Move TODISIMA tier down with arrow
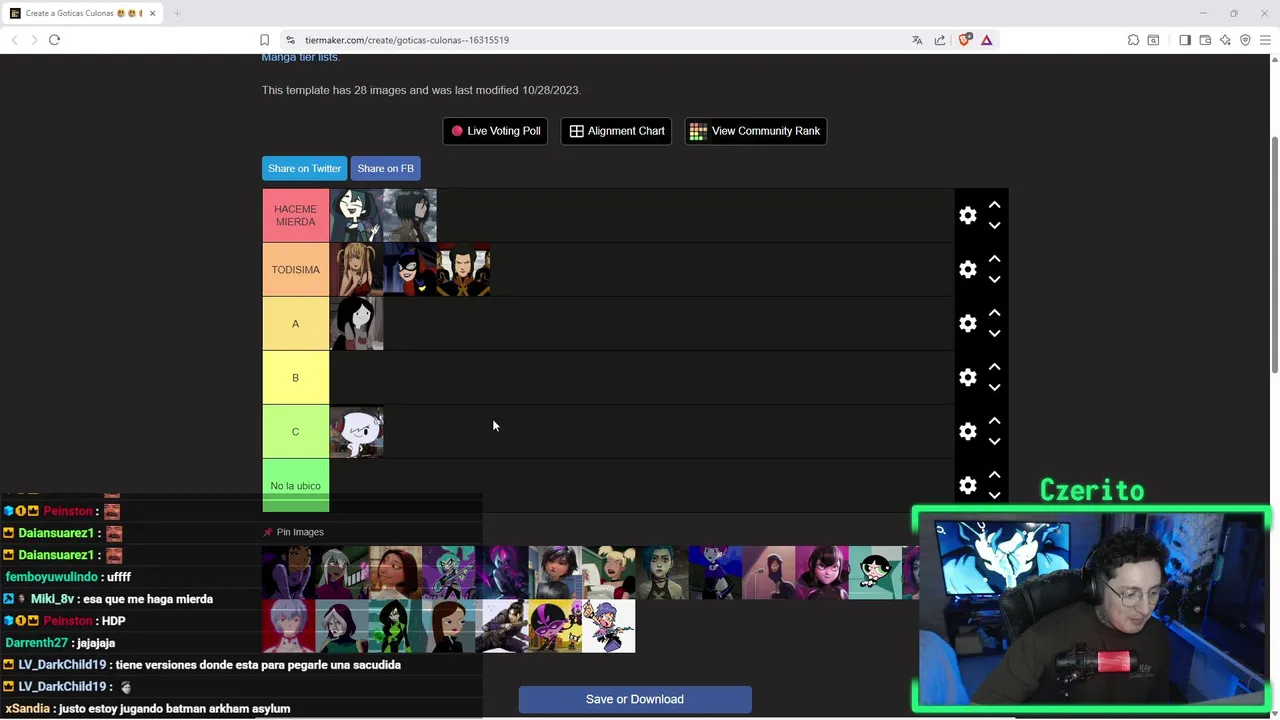Image resolution: width=1280 pixels, height=720 pixels. [x=994, y=280]
